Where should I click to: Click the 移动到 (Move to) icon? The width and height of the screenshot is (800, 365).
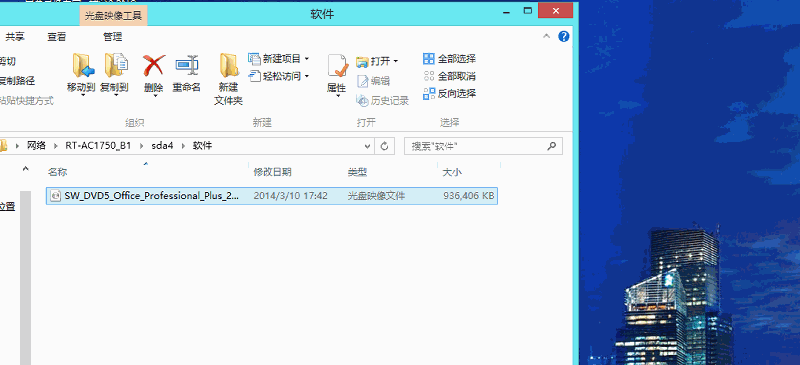click(83, 65)
